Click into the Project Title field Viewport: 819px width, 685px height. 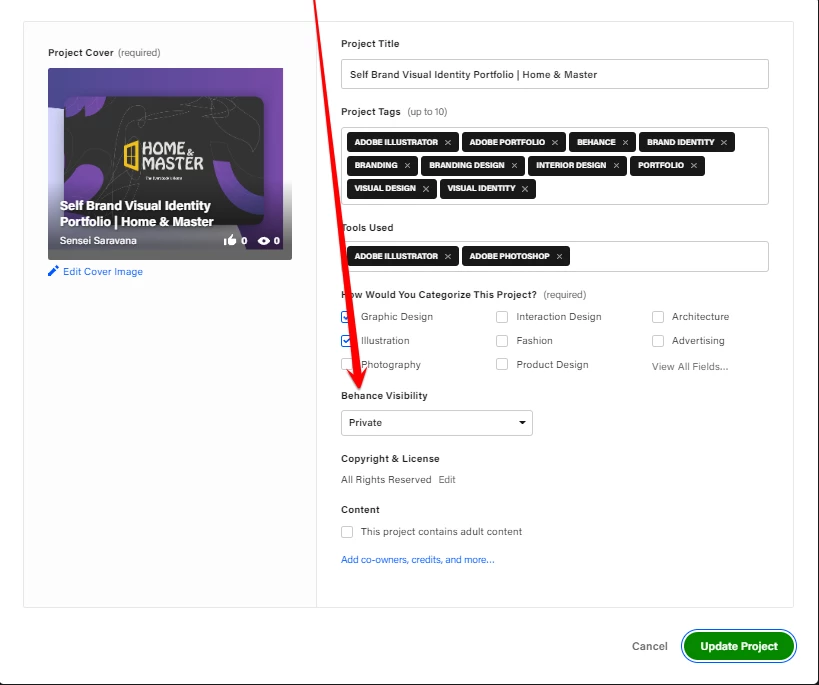tap(555, 74)
